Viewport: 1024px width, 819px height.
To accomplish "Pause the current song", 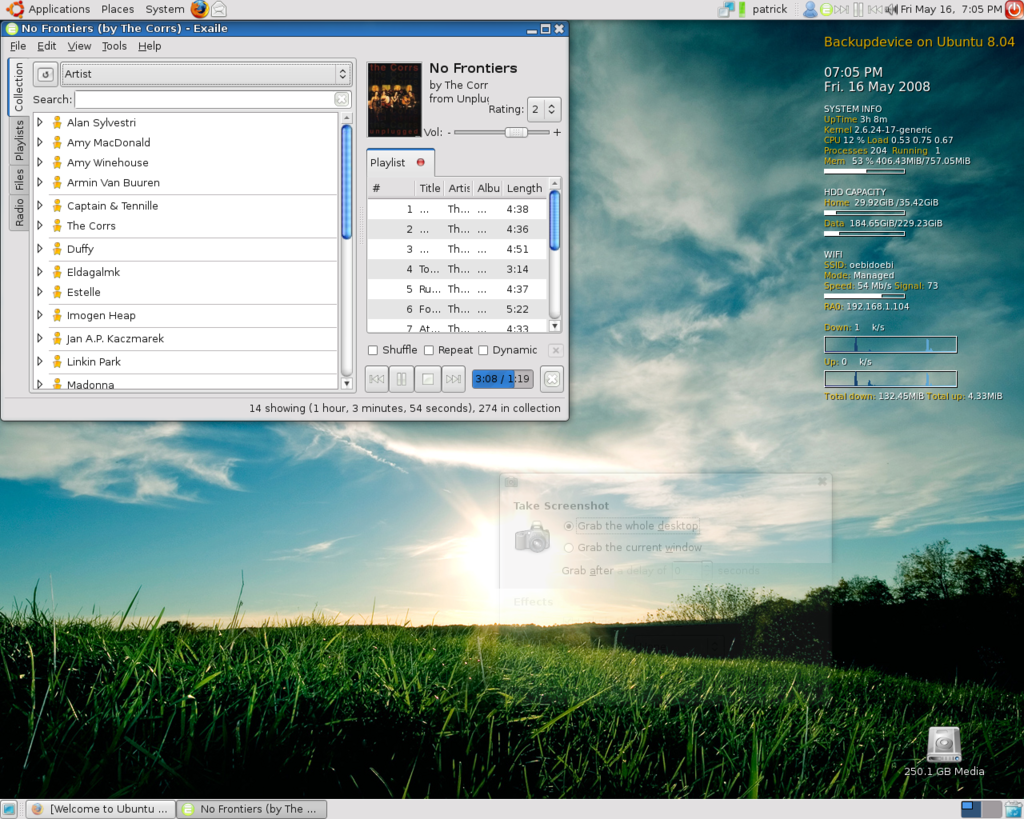I will pyautogui.click(x=402, y=379).
